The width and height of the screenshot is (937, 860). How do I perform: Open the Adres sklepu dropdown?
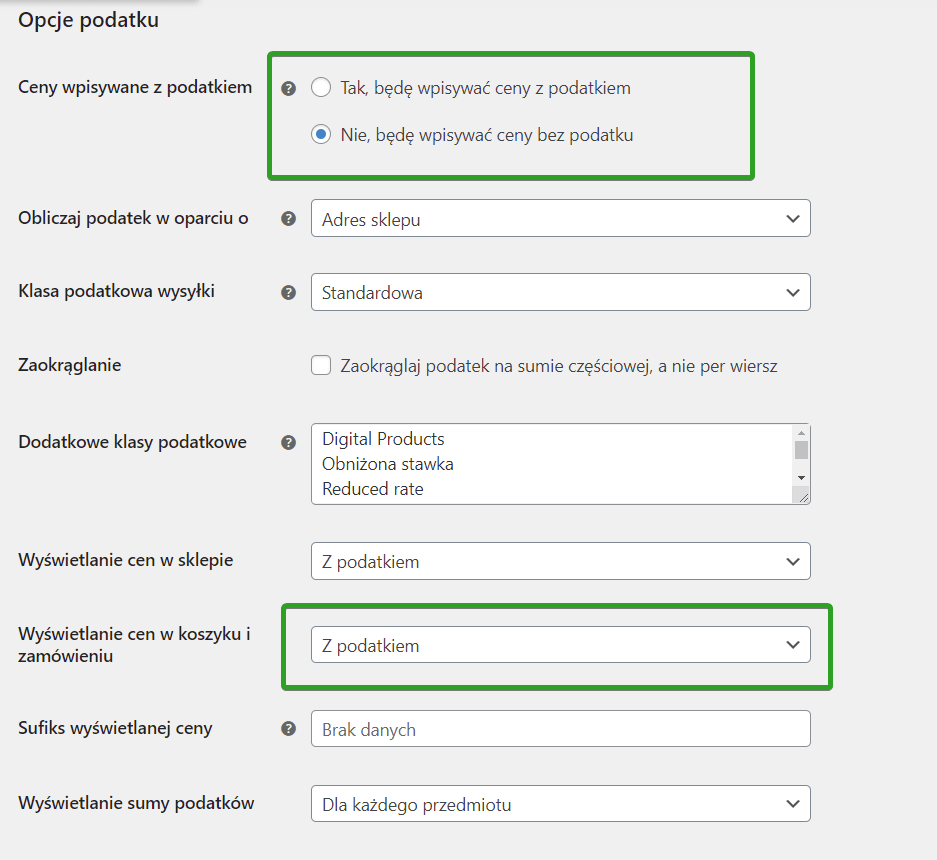click(561, 219)
